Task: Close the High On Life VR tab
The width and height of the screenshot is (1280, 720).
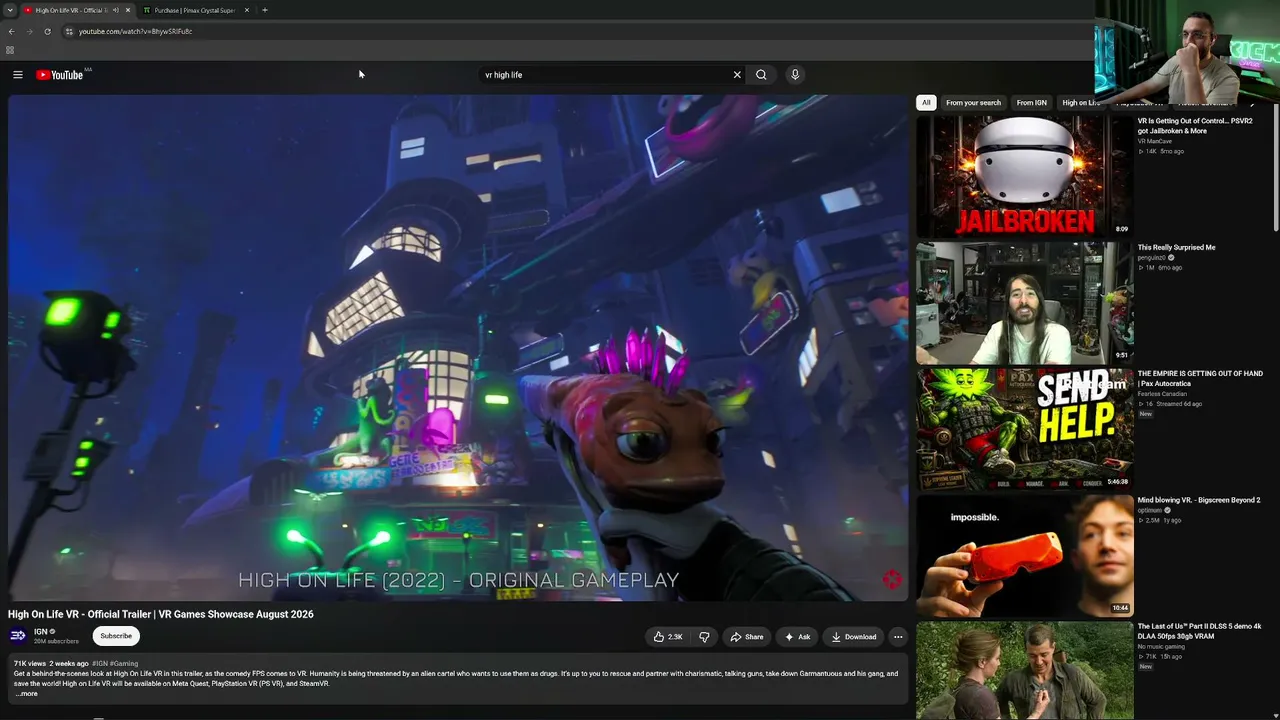Action: (128, 10)
